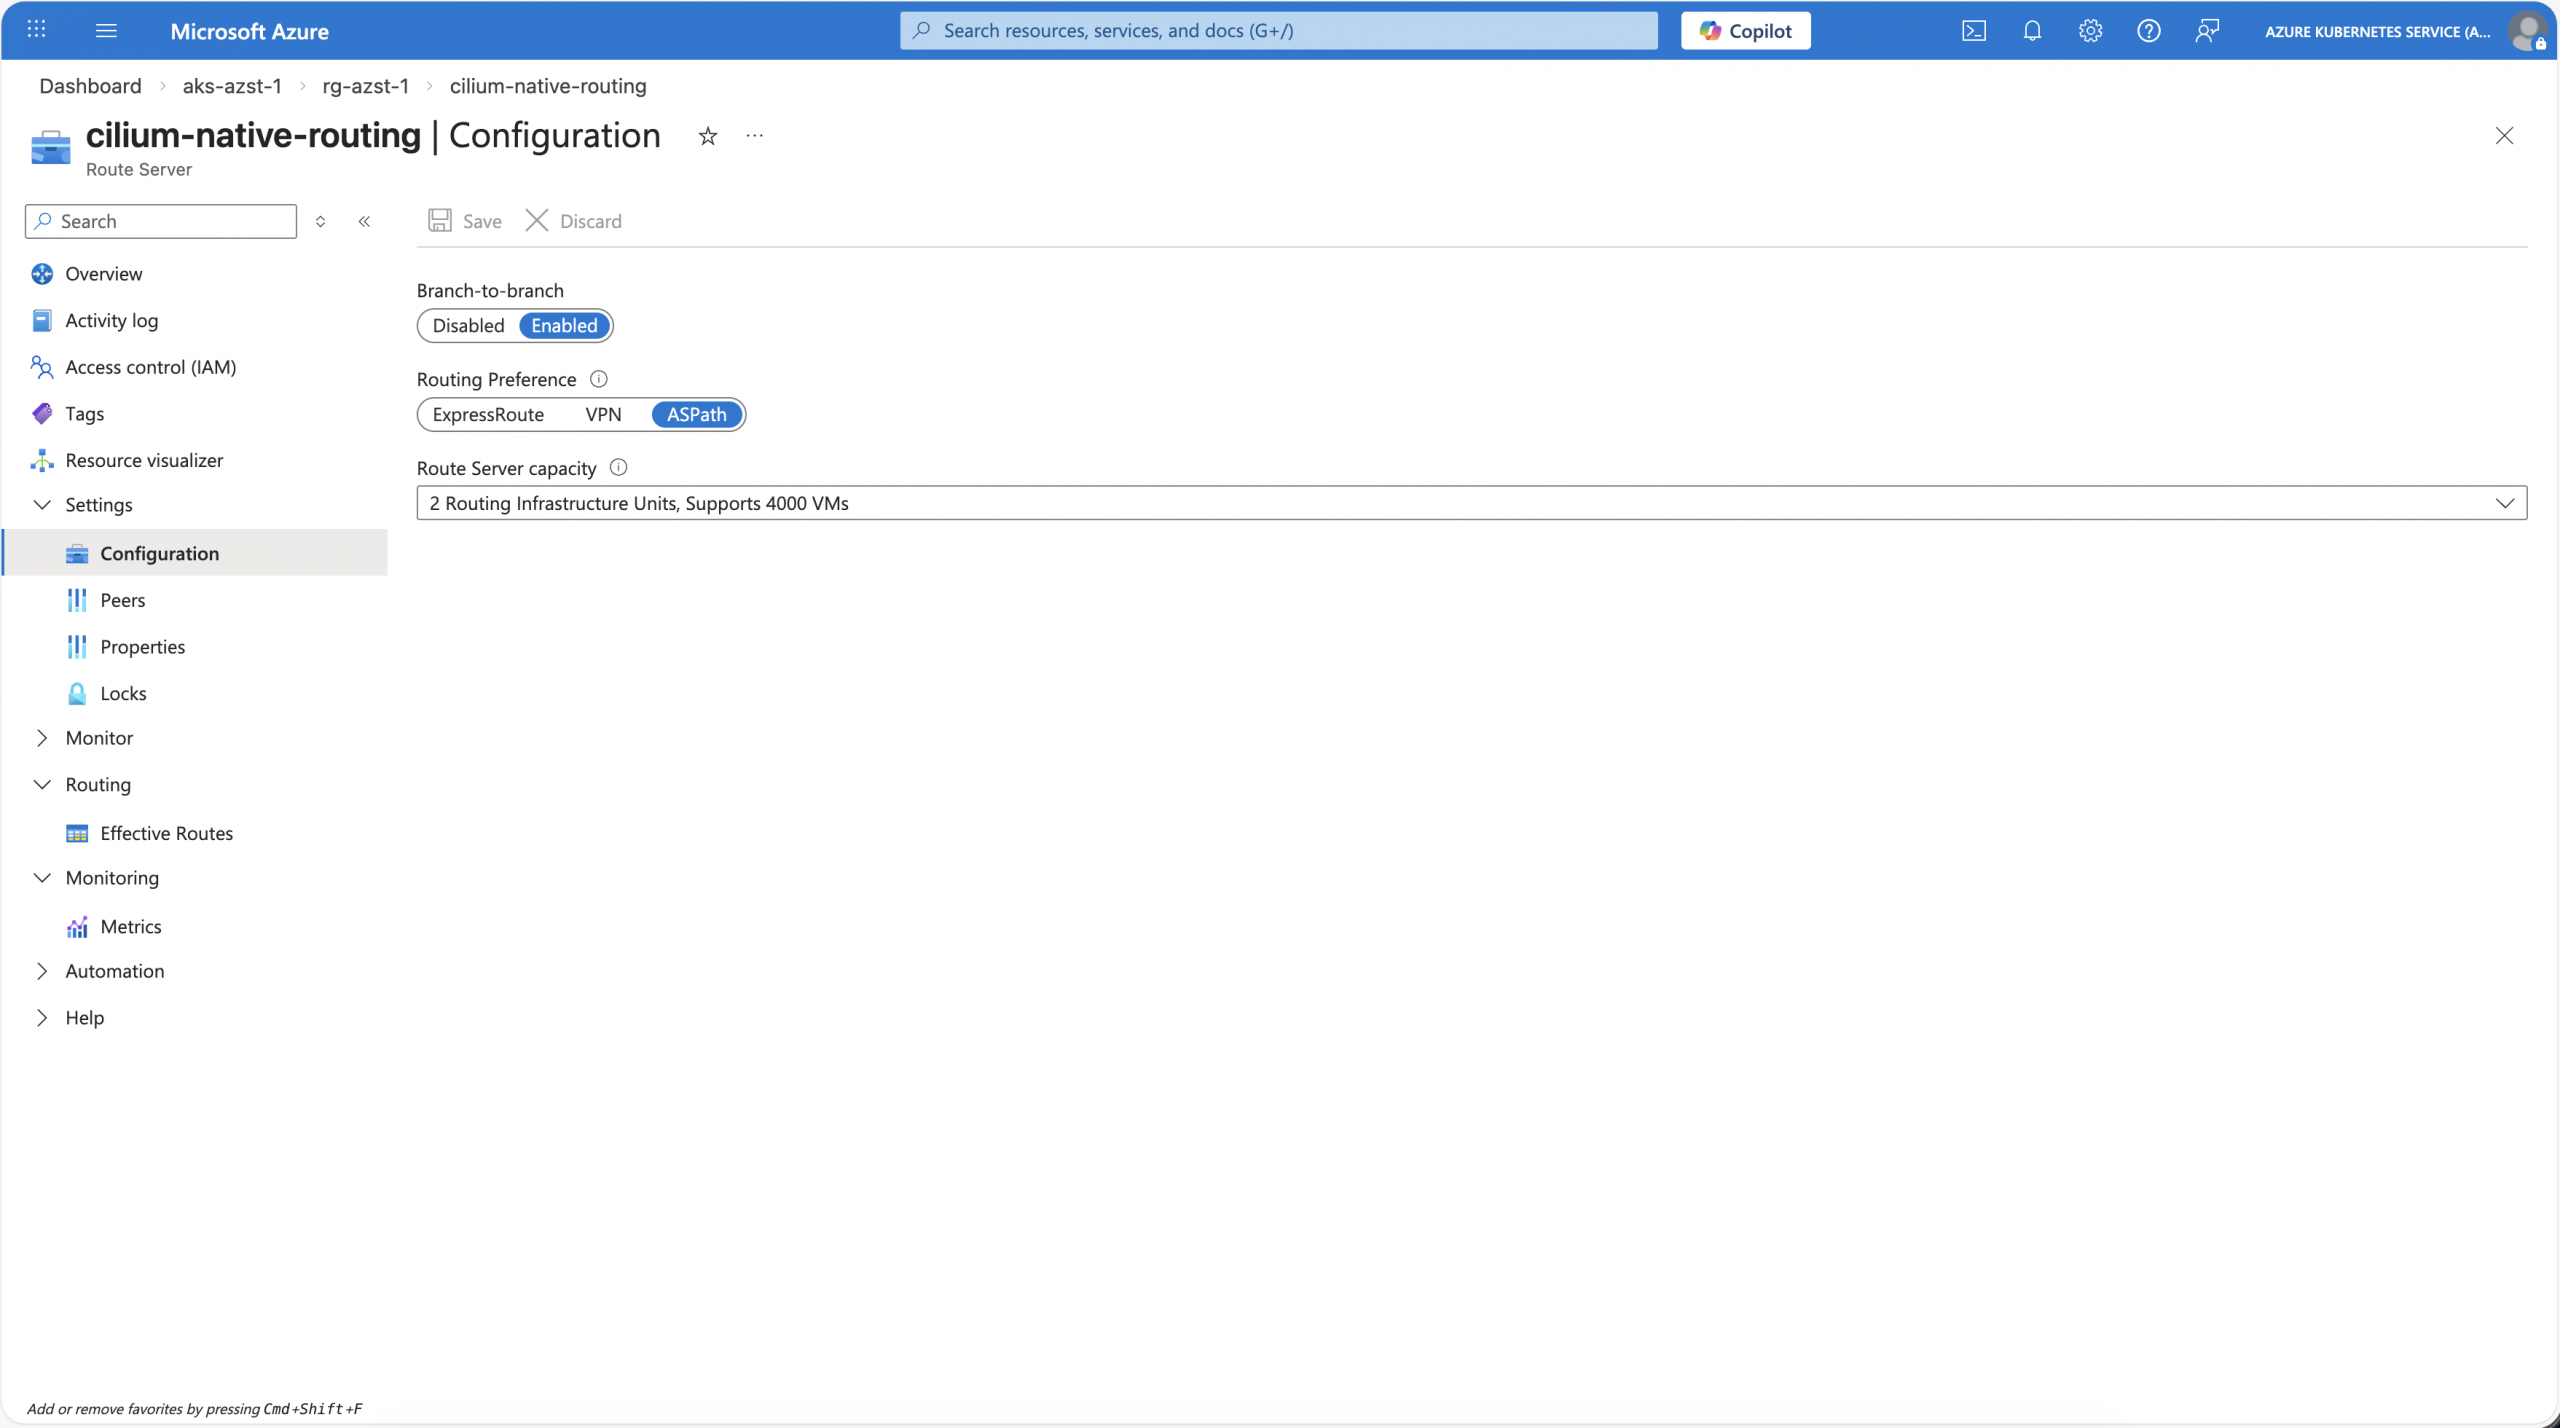Click the Copilot button
This screenshot has width=2560, height=1428.
pos(1745,31)
